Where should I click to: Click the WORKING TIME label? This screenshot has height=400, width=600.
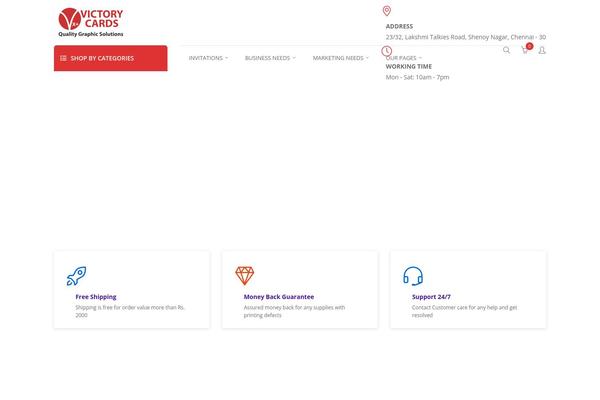tap(409, 66)
